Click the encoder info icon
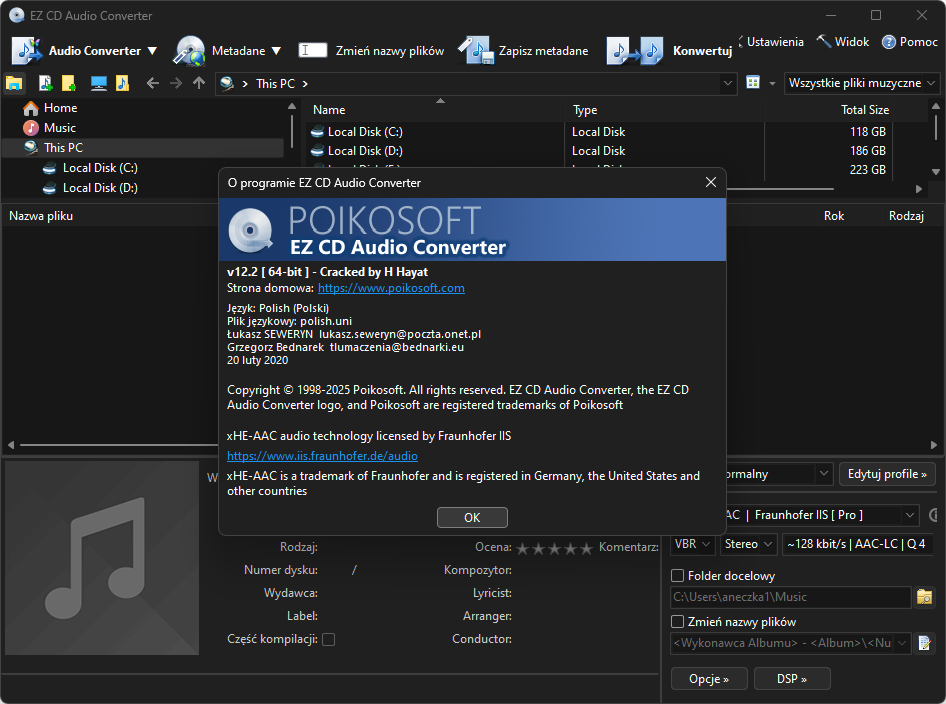Screen dimensions: 946x704 (935, 515)
